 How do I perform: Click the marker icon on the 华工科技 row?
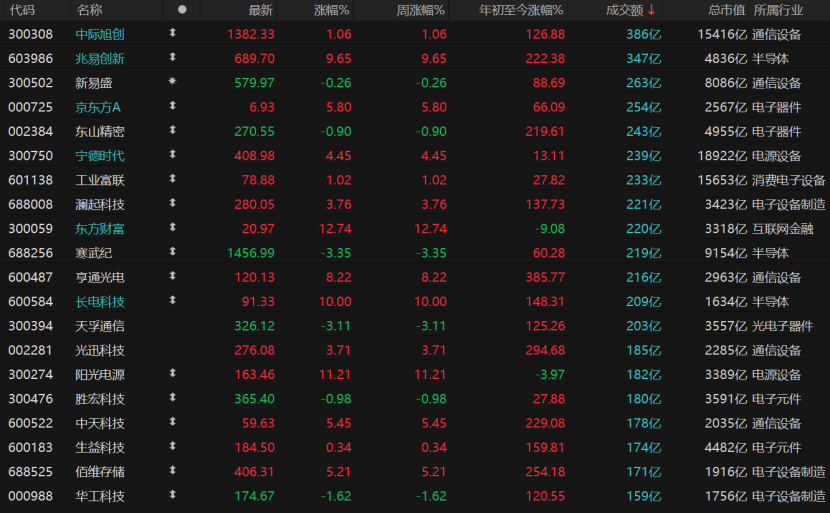(172, 495)
